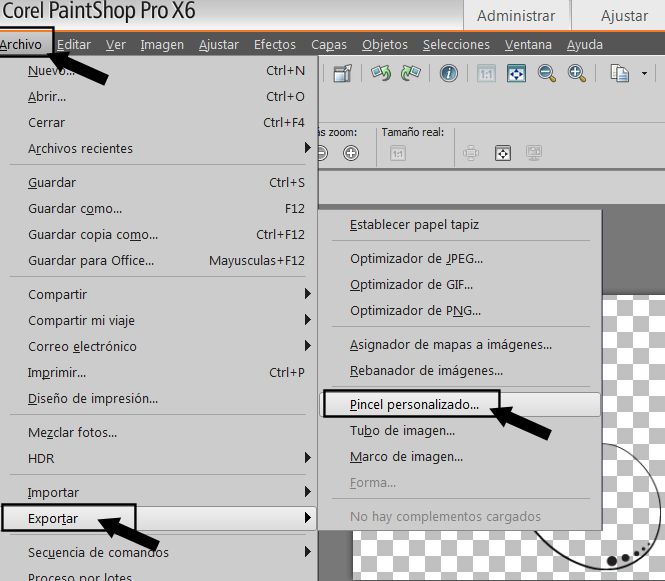
Task: Open dropdown arrow beside paste icon
Action: [644, 74]
